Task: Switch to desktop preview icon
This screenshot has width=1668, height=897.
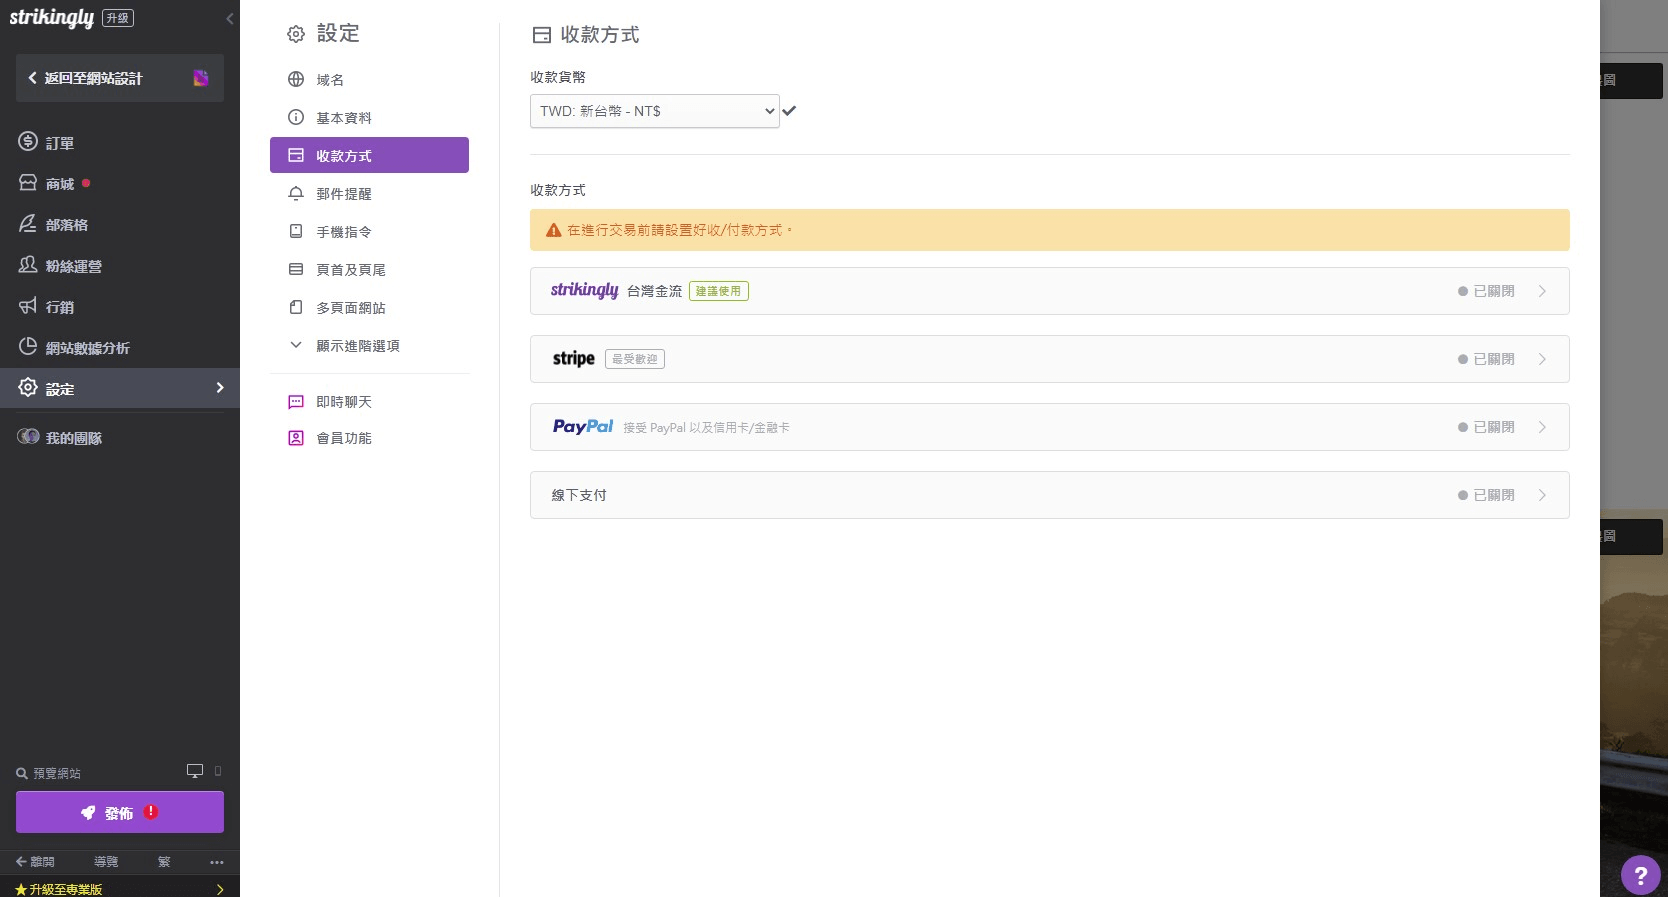Action: [195, 771]
